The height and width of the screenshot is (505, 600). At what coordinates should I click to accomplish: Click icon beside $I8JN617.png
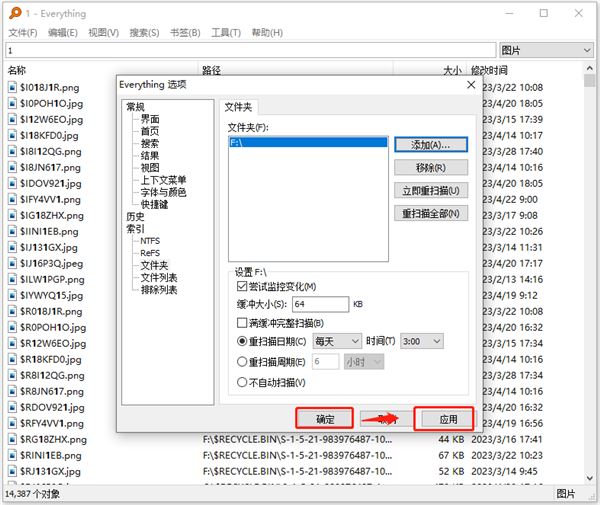pos(13,168)
